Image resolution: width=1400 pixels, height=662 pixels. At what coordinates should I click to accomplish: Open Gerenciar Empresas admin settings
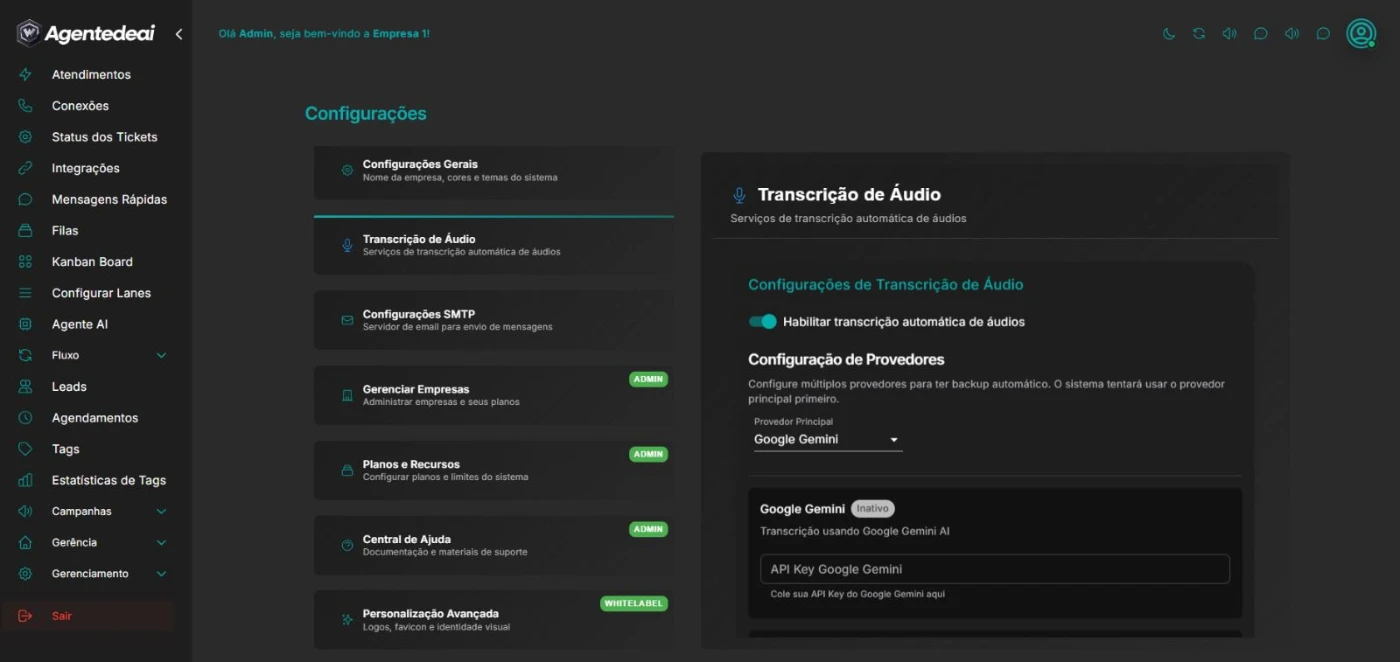click(493, 394)
